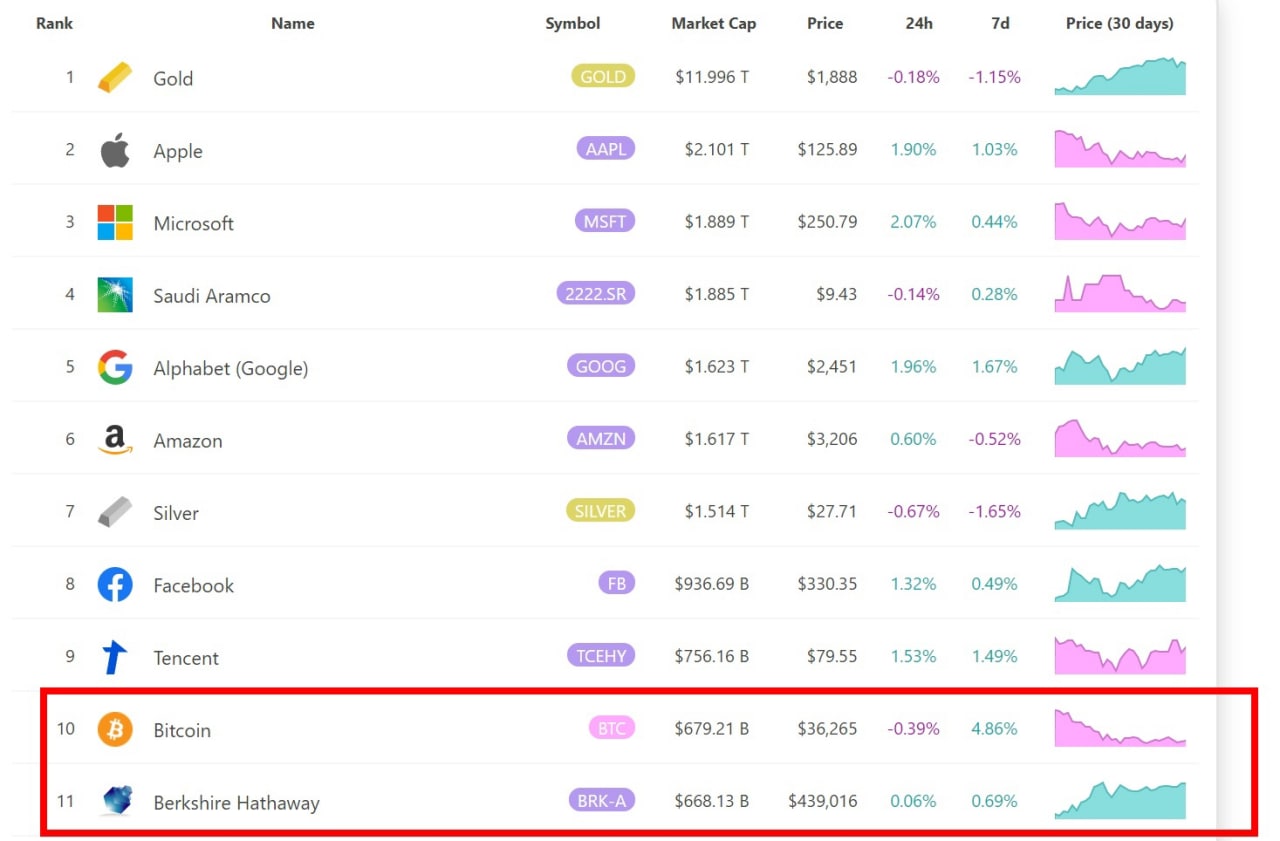This screenshot has height=841, width=1280.
Task: Open the Gold asset name link
Action: [173, 78]
